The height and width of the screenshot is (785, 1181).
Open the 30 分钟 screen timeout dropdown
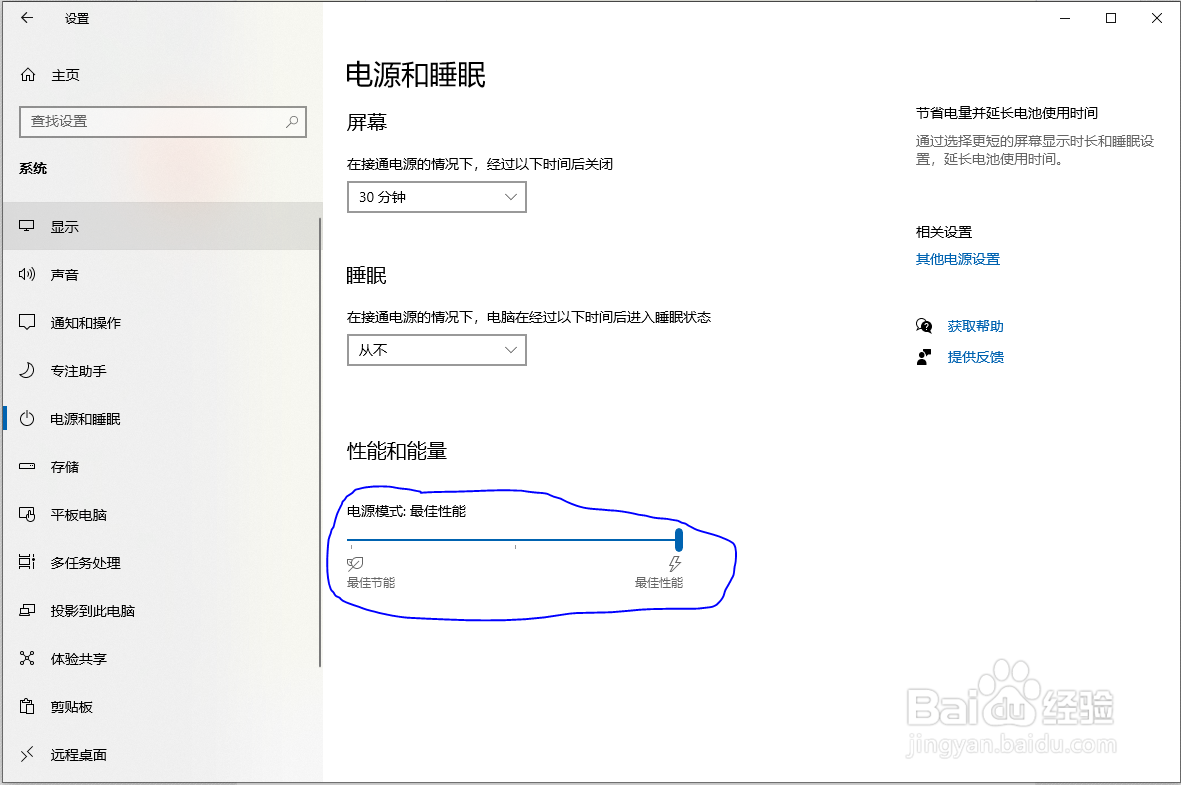coord(436,197)
